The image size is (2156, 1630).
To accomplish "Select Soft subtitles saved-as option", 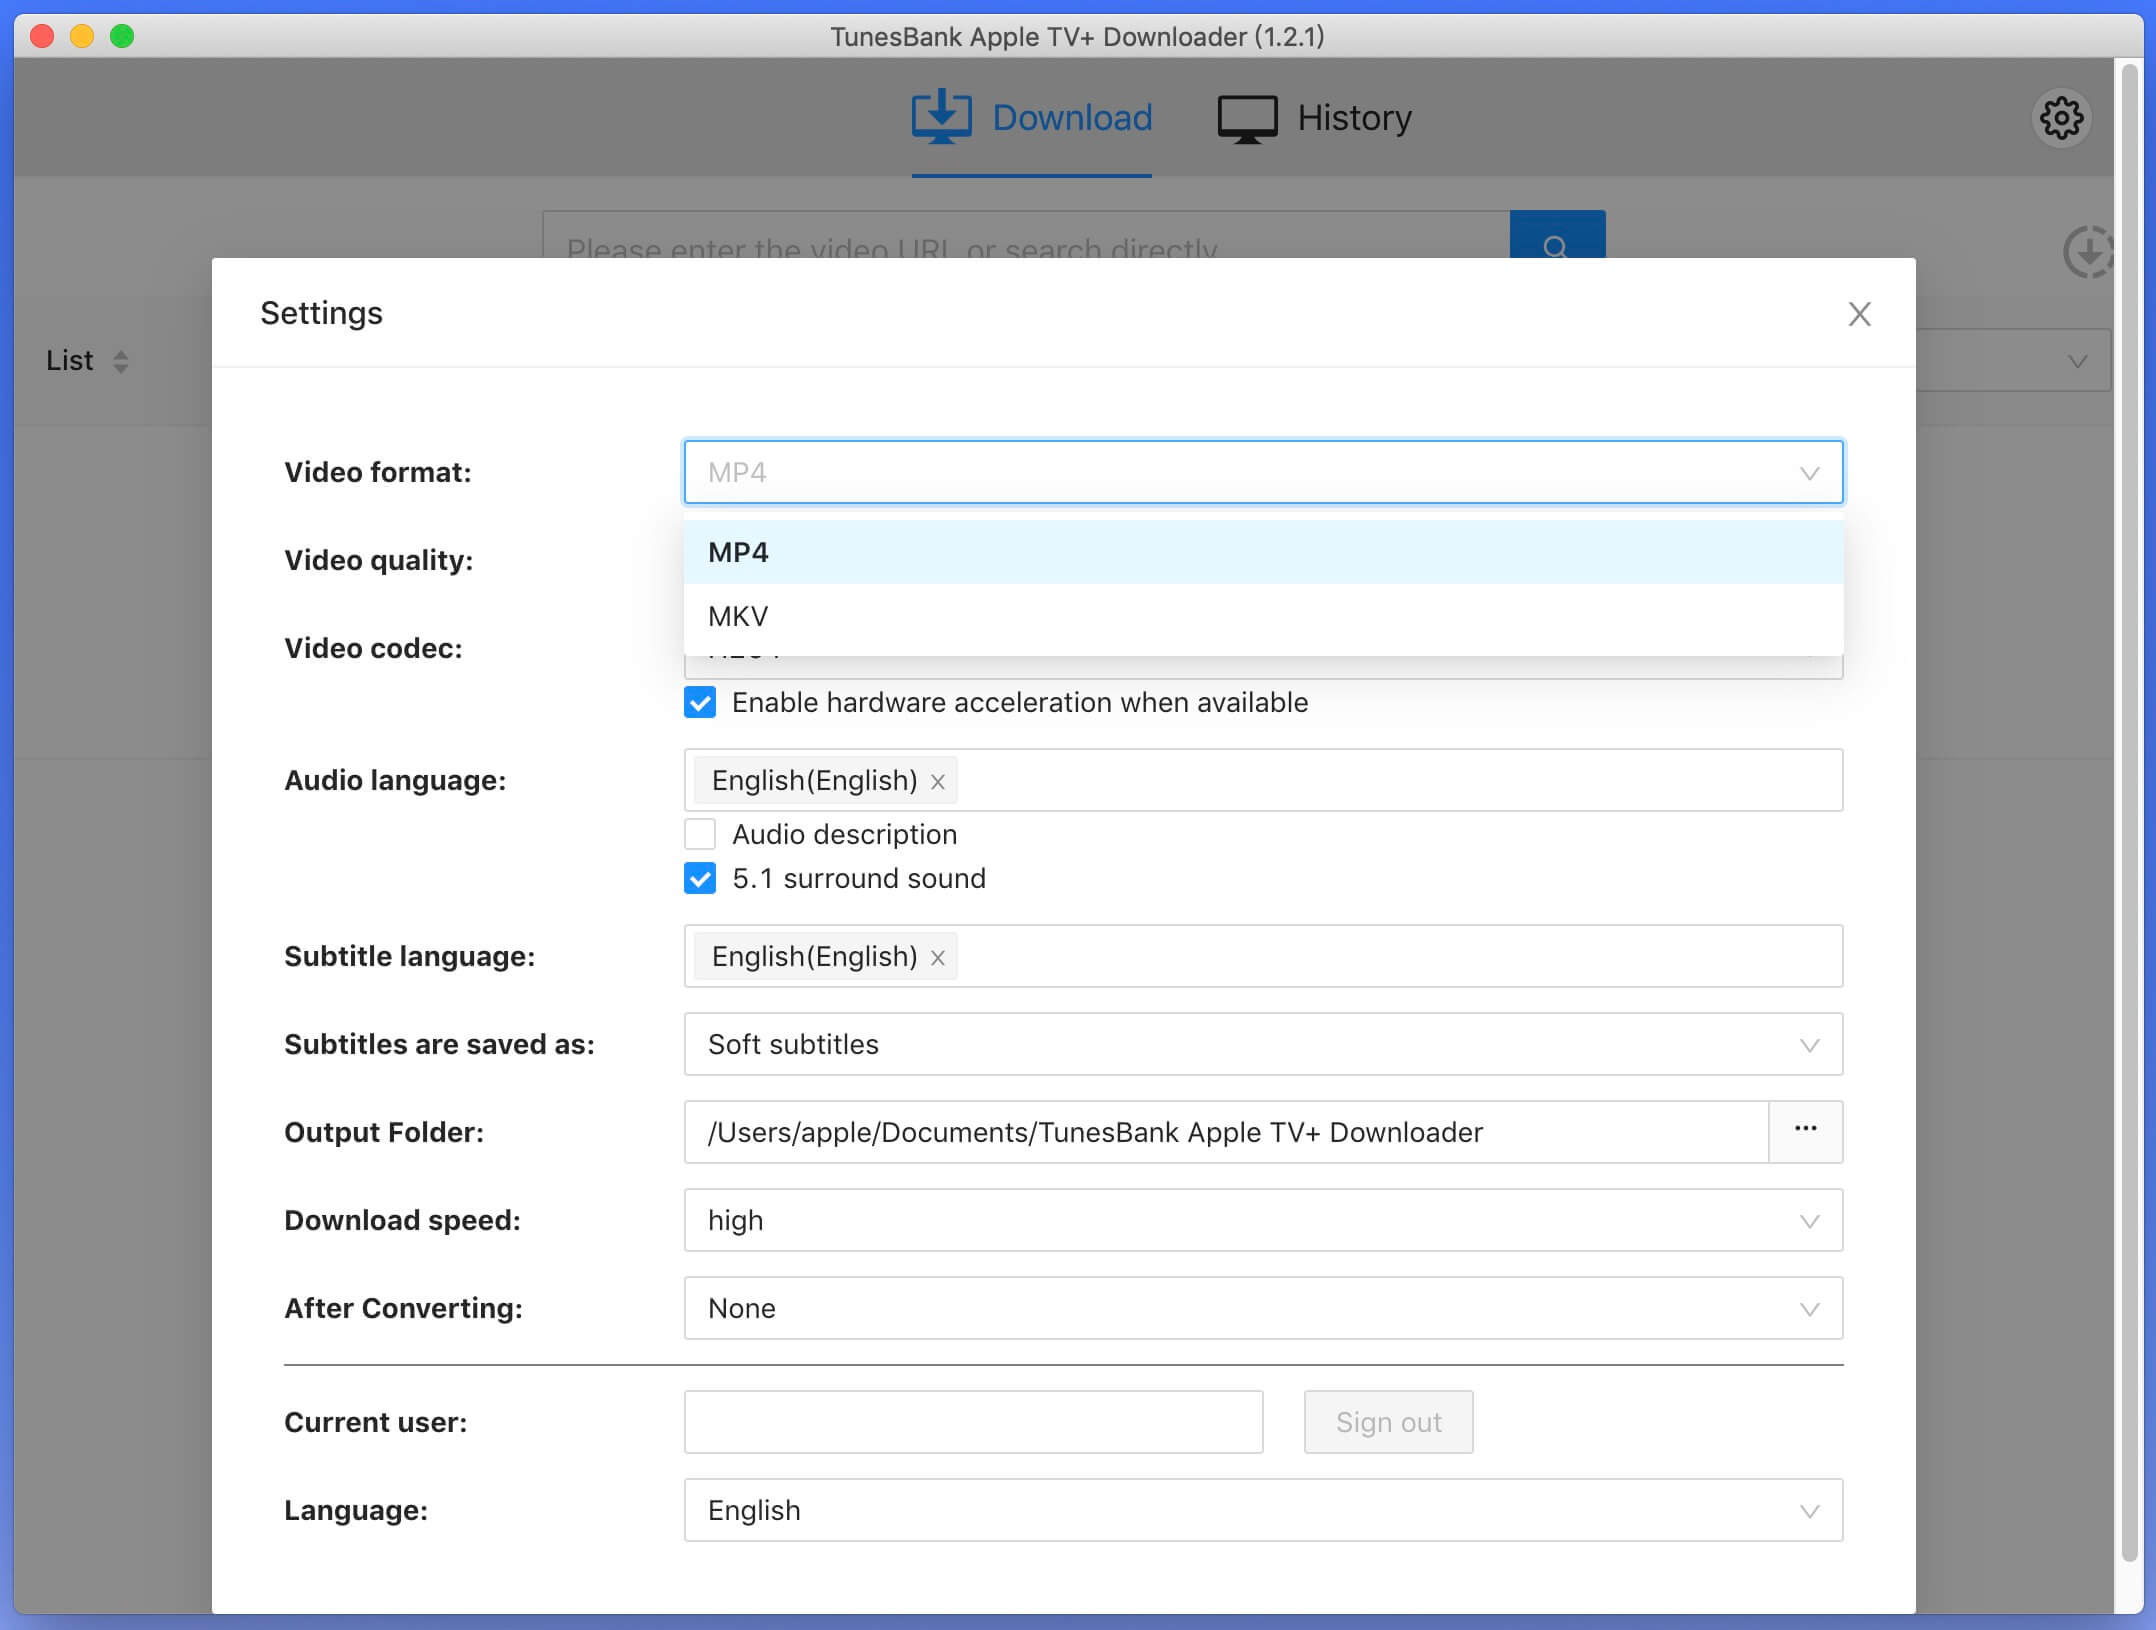I will 1262,1044.
